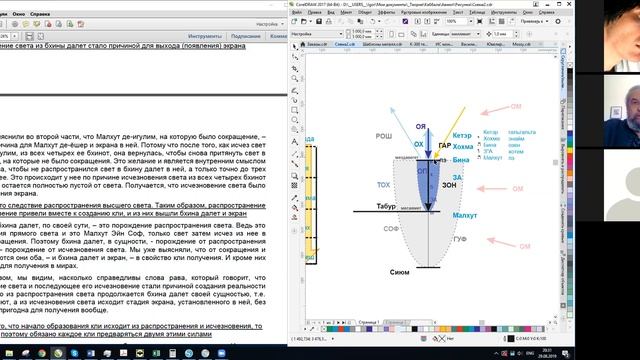Image resolution: width=640 pixels, height=360 pixels.
Task: Open the Справка menu in CorelDRAW
Action: point(546,12)
